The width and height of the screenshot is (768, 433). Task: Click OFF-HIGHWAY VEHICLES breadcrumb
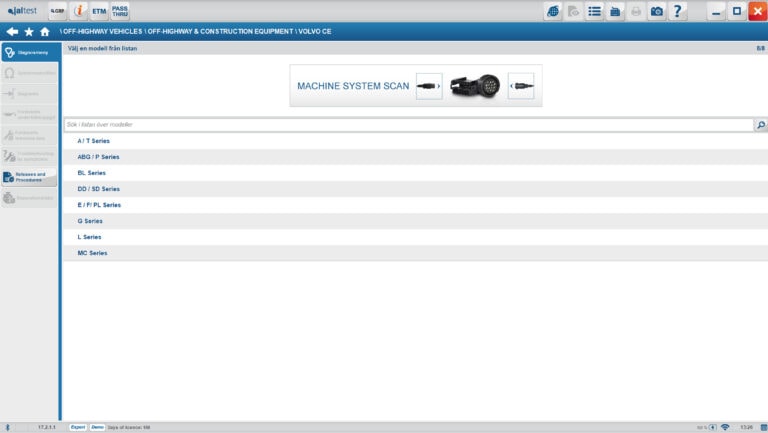click(x=102, y=31)
